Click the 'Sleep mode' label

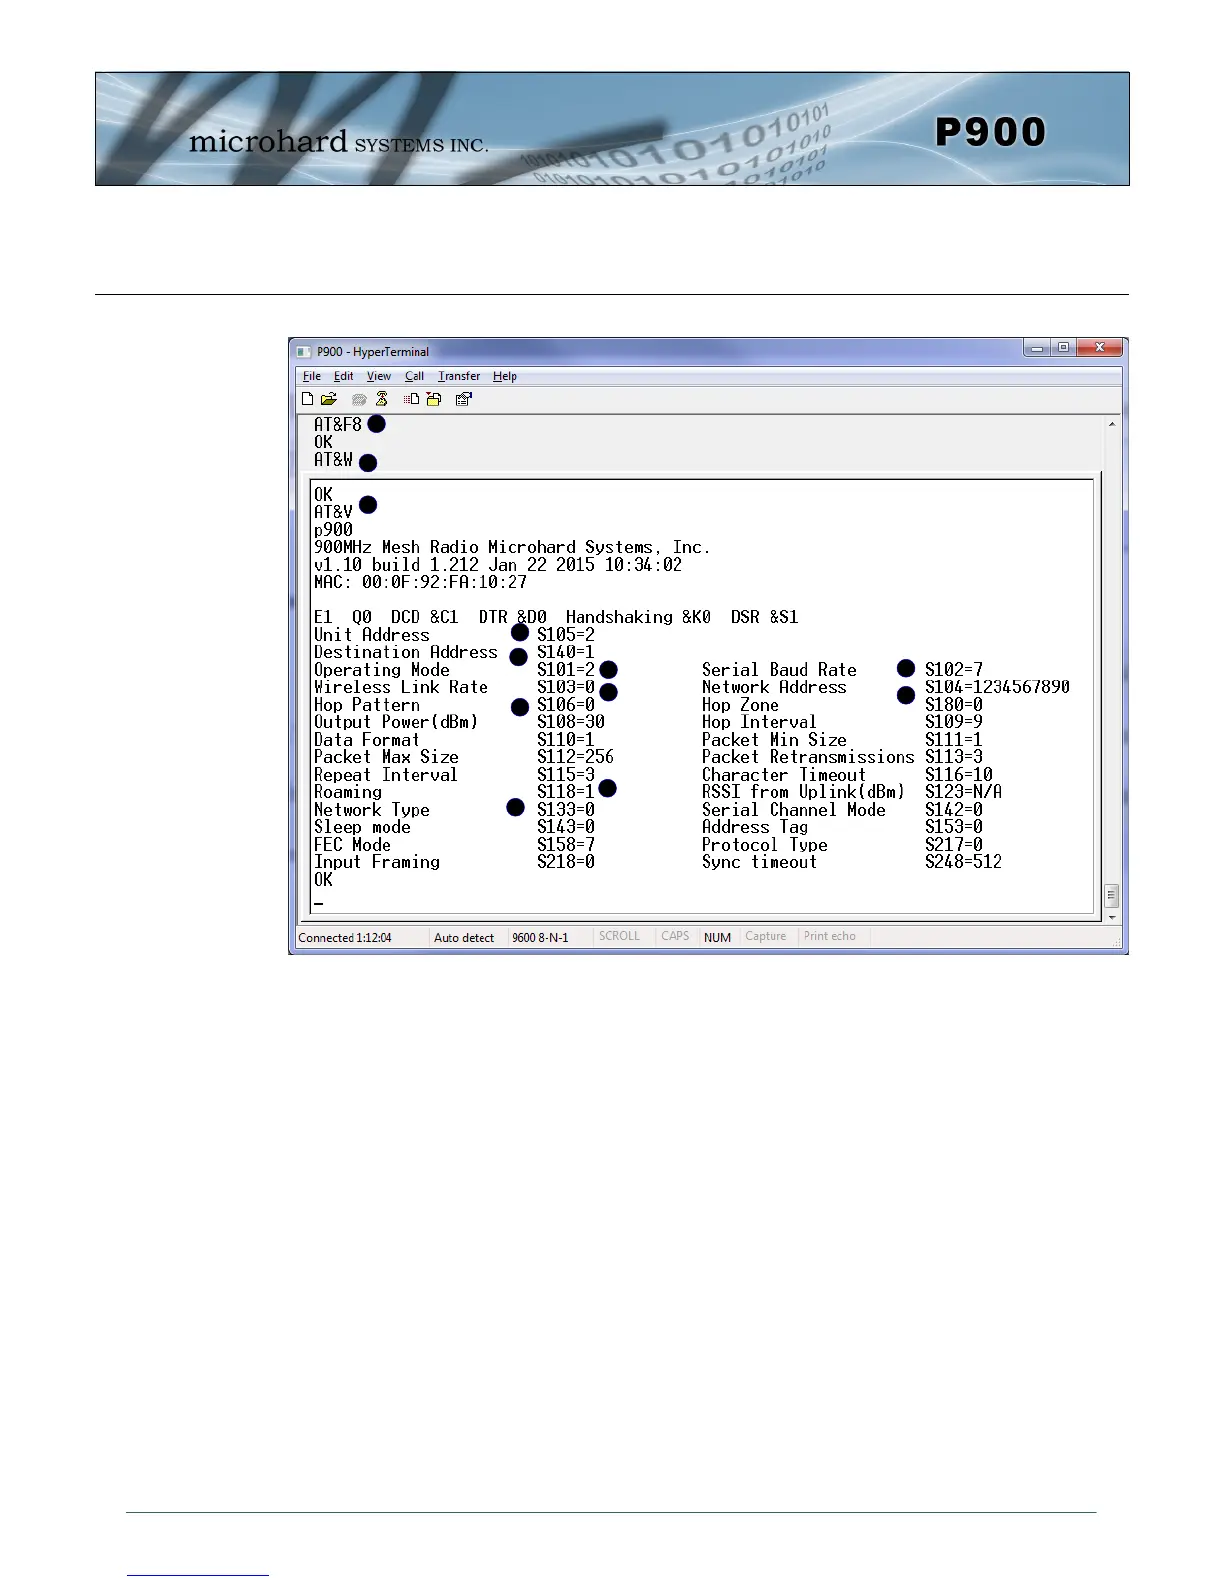tap(362, 827)
